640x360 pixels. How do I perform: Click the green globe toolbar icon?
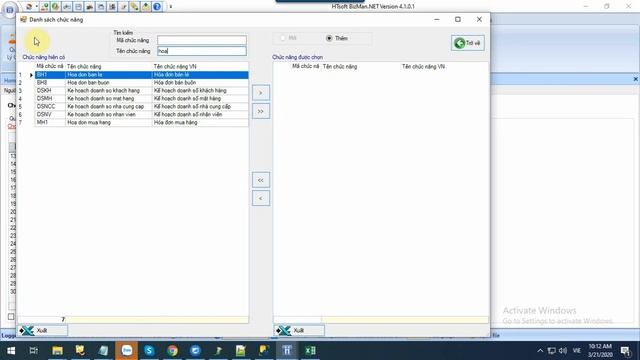55,7
